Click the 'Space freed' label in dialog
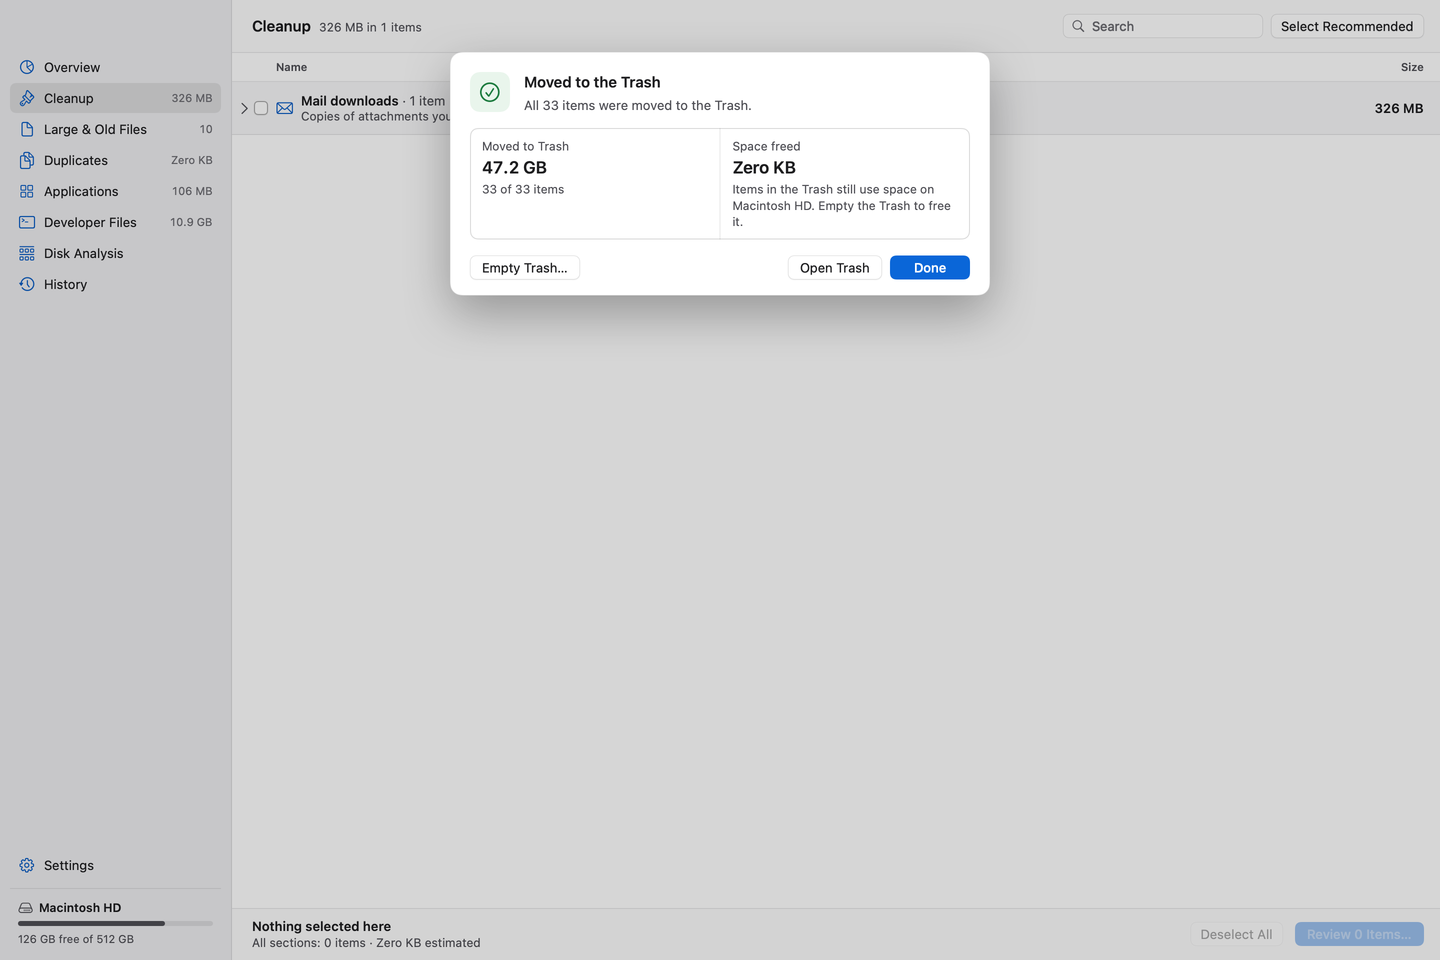This screenshot has height=960, width=1440. pyautogui.click(x=766, y=146)
